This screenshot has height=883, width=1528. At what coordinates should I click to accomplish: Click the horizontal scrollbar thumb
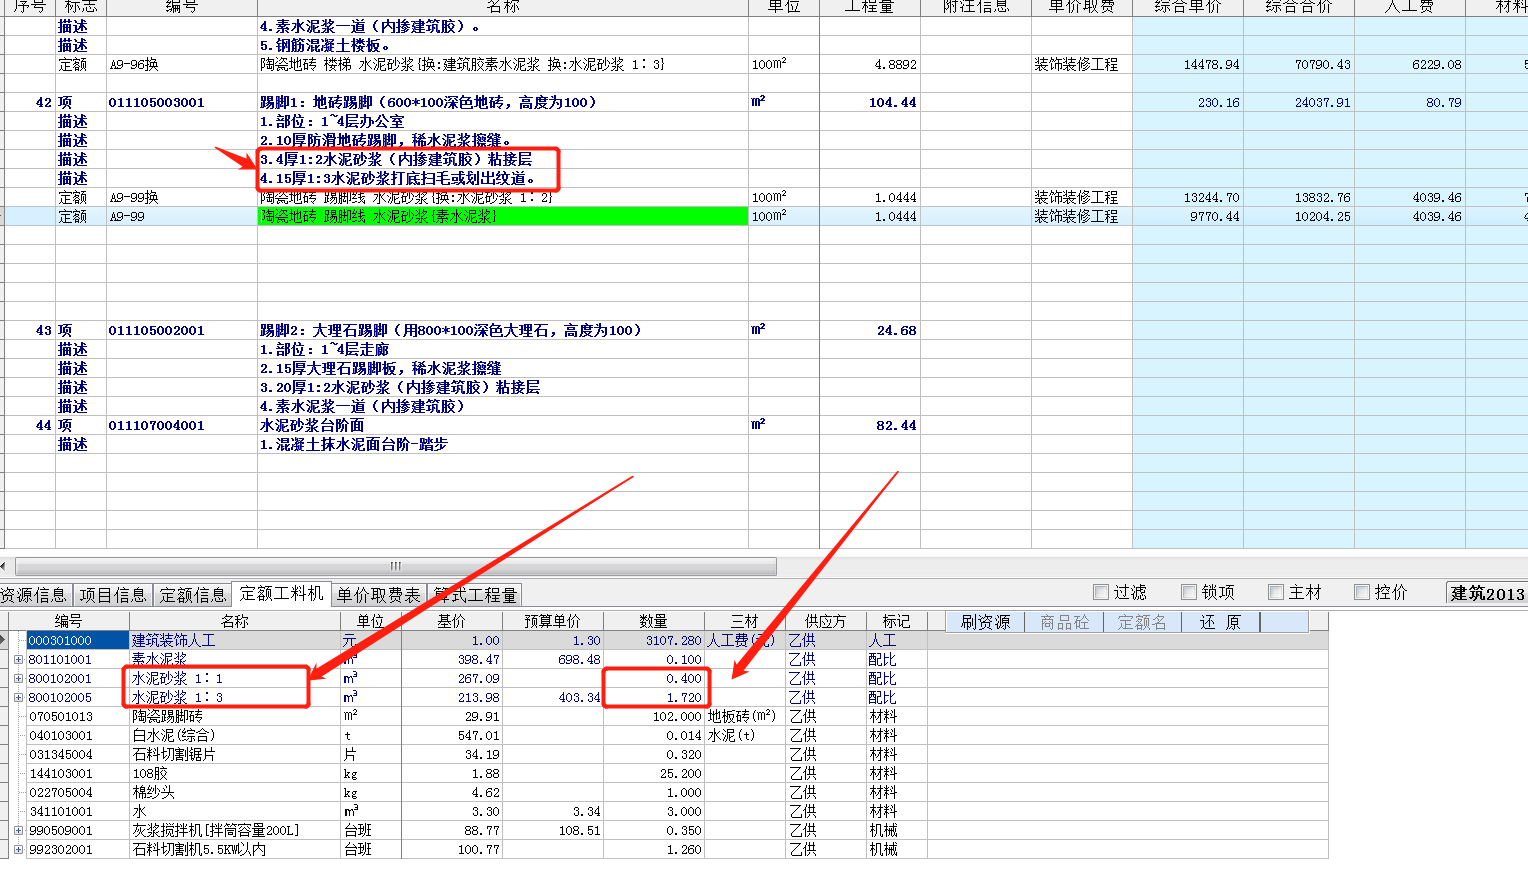point(396,566)
